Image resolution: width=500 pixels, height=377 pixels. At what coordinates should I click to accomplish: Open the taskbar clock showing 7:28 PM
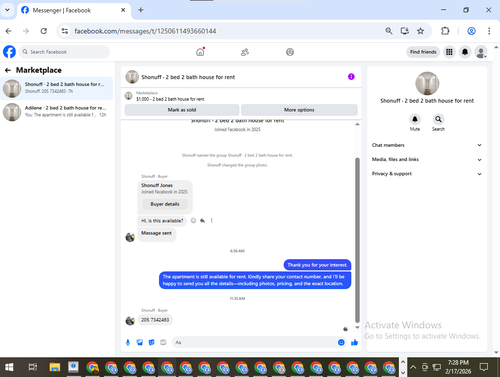[458, 367]
